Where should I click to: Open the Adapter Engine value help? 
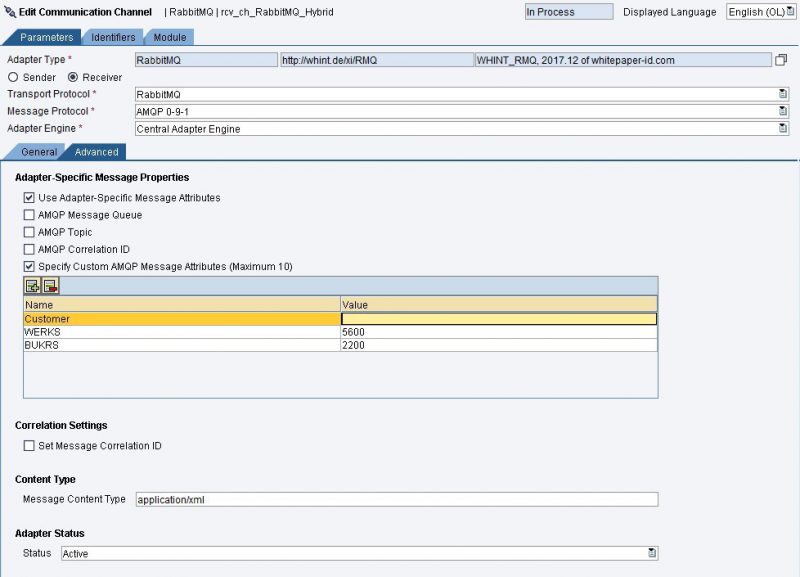(783, 129)
